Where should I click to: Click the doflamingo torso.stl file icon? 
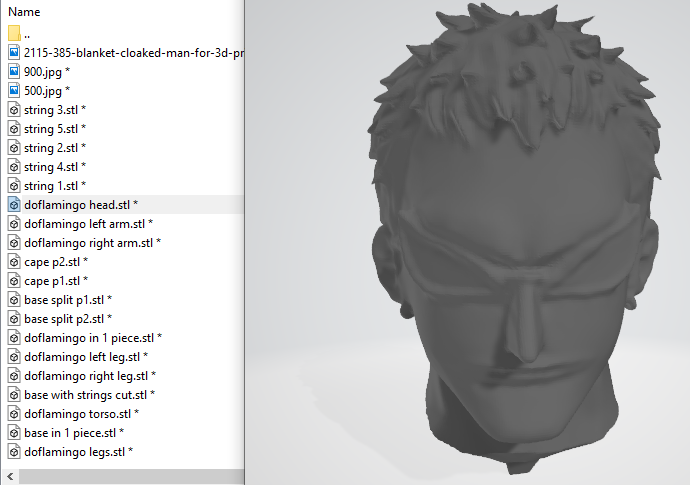tap(14, 413)
